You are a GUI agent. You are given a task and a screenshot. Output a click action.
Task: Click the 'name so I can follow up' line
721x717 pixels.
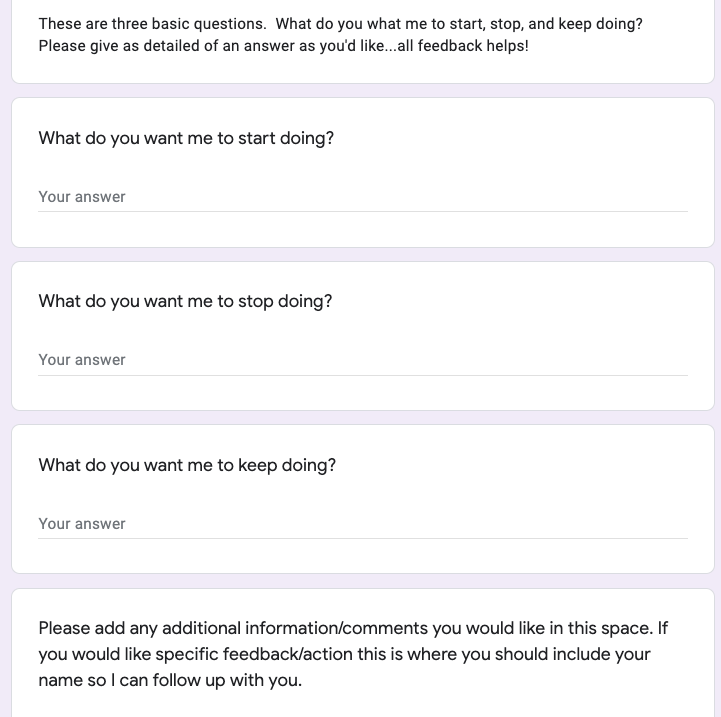tap(170, 680)
